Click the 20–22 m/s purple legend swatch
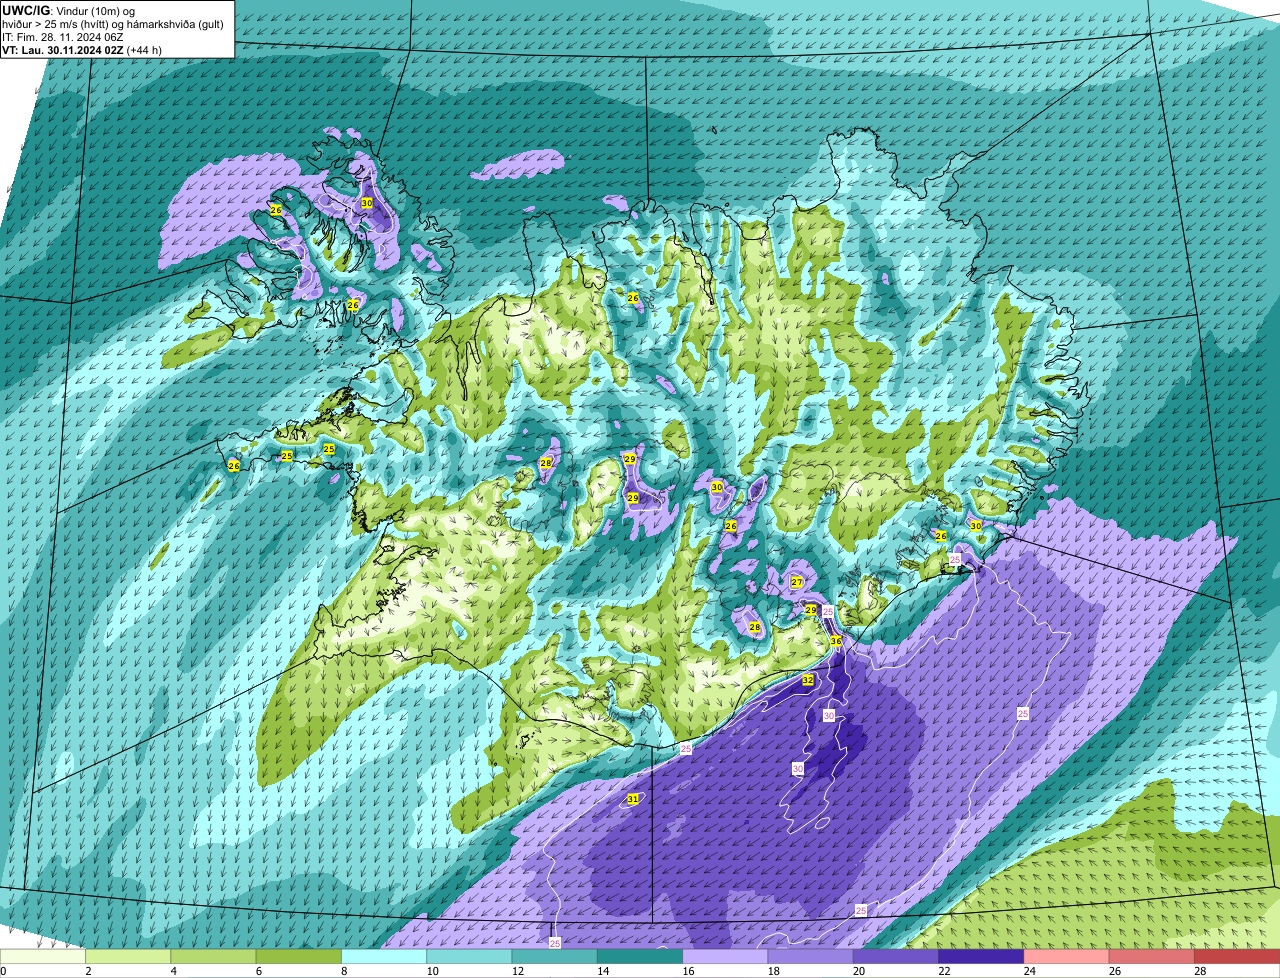 [896, 957]
